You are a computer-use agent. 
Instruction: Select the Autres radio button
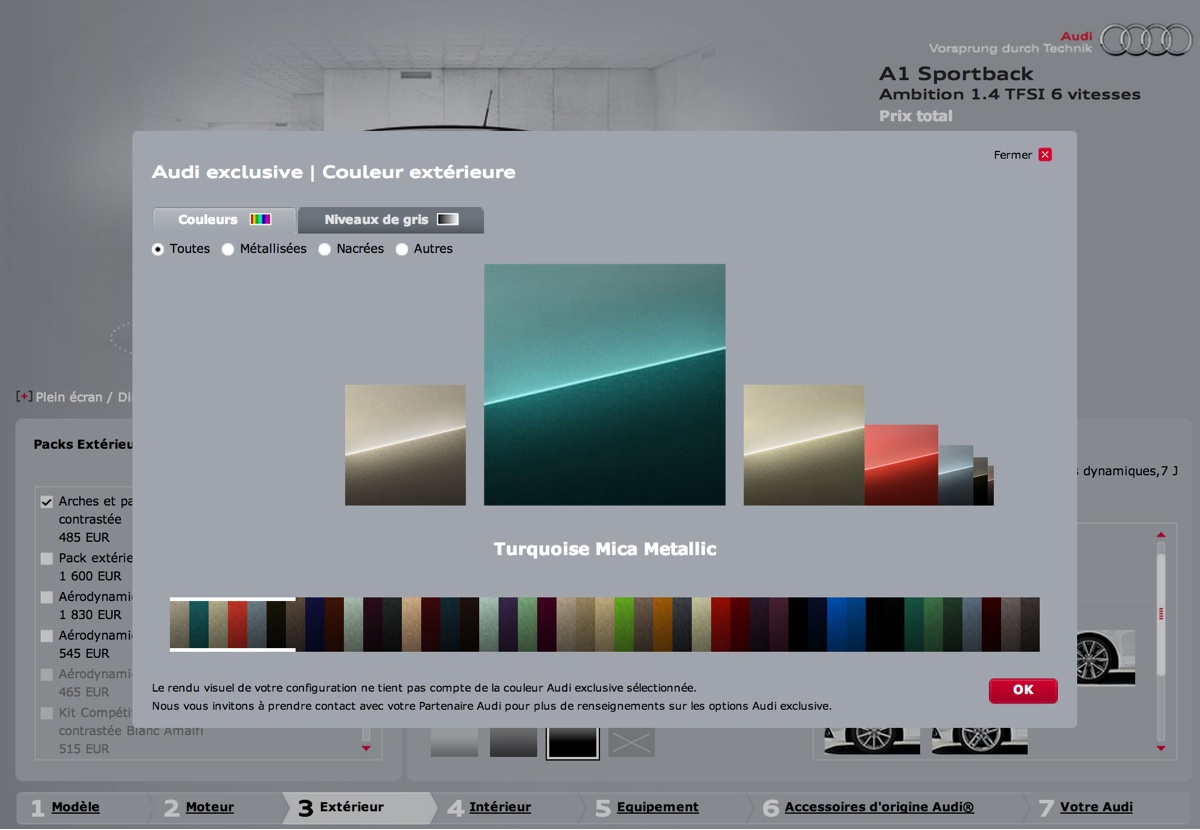pyautogui.click(x=402, y=249)
